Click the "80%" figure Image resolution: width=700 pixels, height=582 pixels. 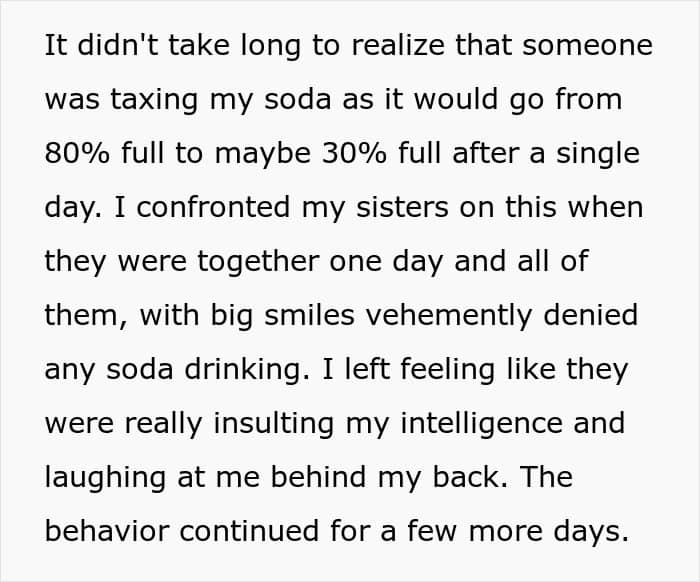77,153
